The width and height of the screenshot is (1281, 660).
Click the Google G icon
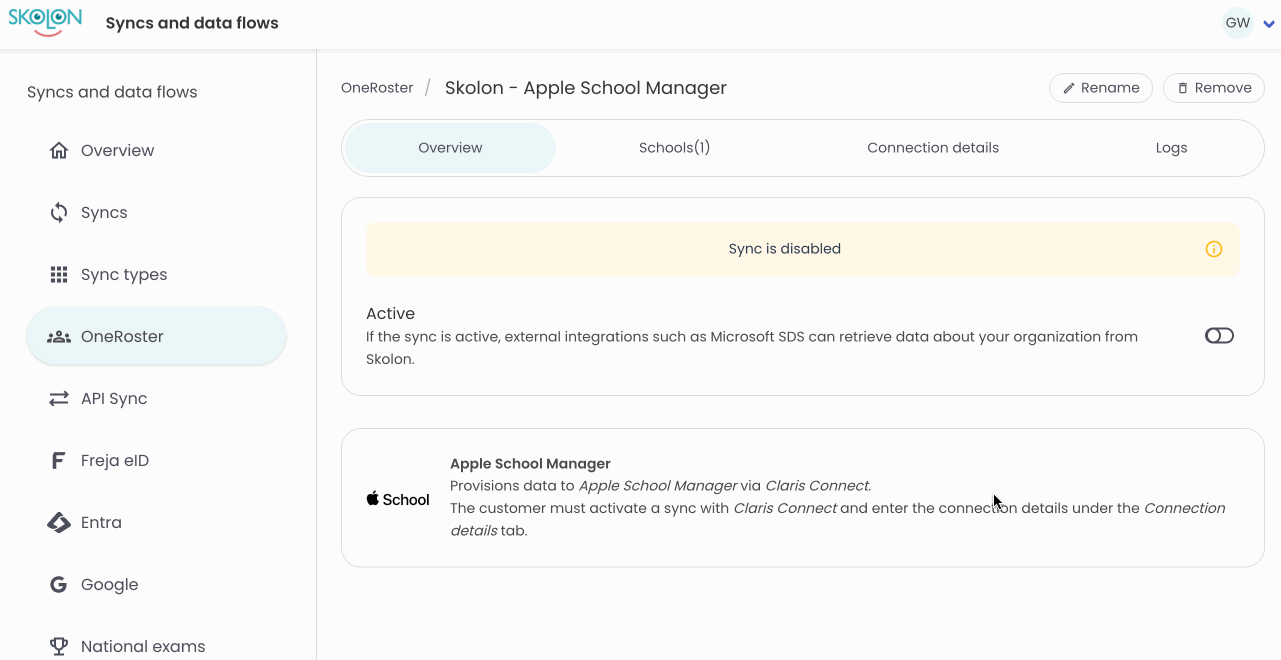(x=59, y=585)
